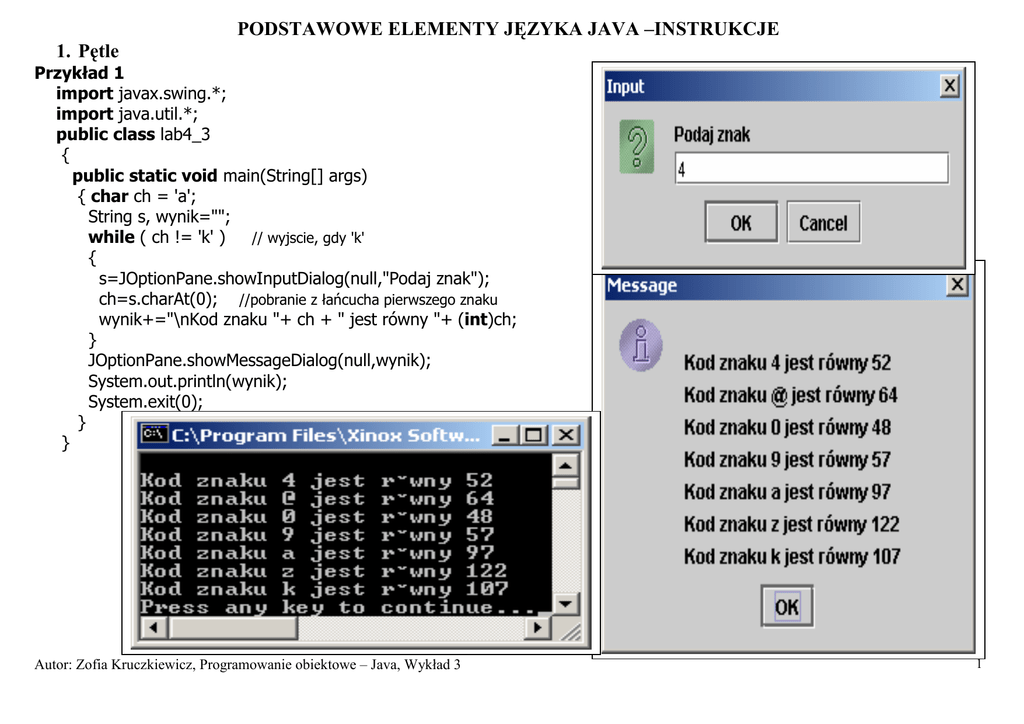This screenshot has height=724, width=1024.
Task: Click the console vertical scrollbar down arrow
Action: pos(566,604)
